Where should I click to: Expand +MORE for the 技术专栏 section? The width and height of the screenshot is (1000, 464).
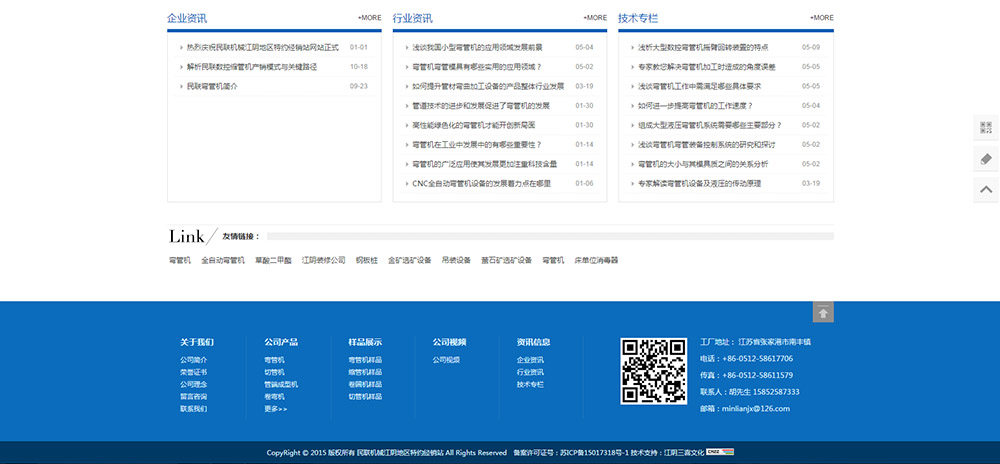tap(821, 18)
